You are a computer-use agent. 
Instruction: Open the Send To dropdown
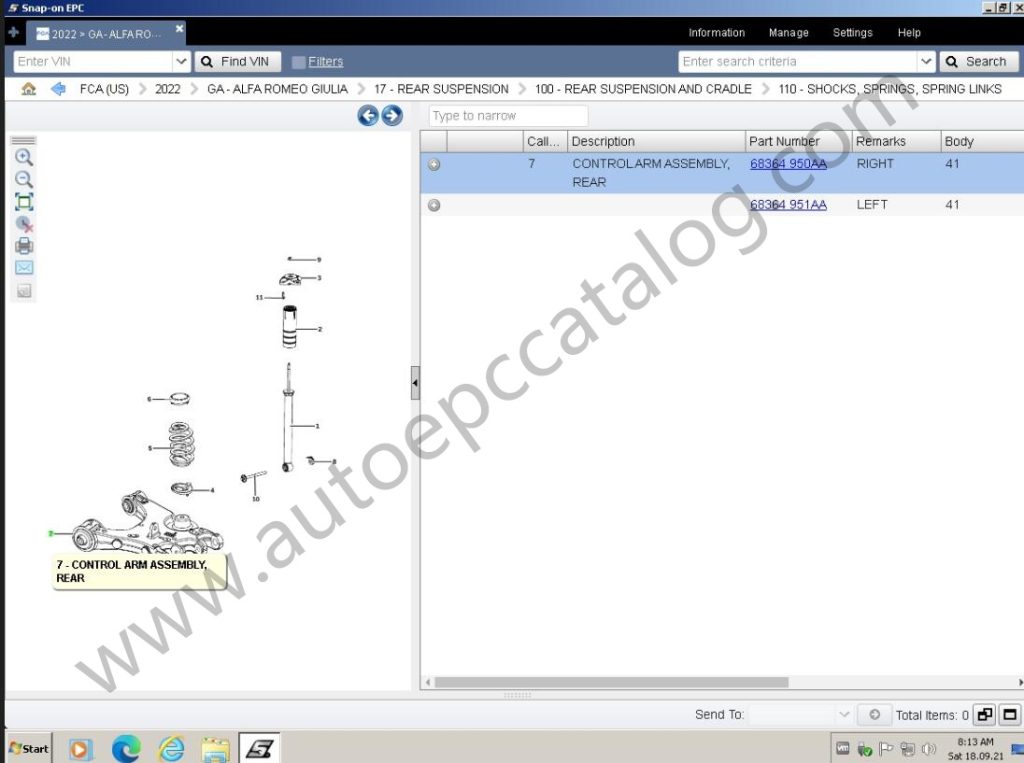click(x=846, y=714)
